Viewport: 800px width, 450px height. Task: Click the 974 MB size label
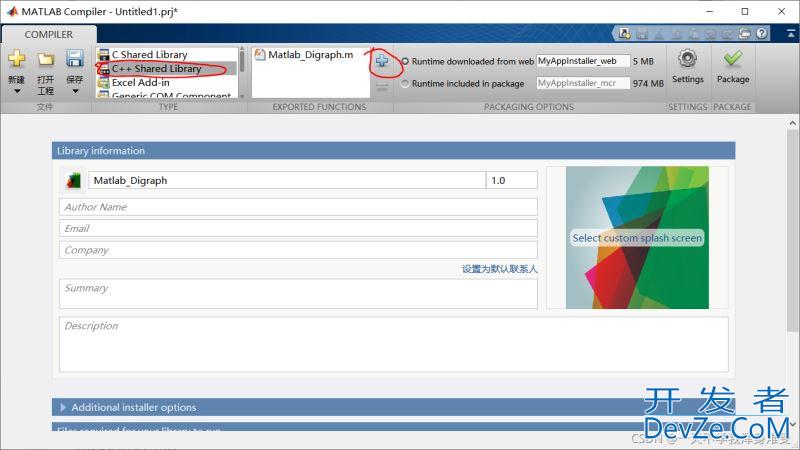click(x=648, y=83)
